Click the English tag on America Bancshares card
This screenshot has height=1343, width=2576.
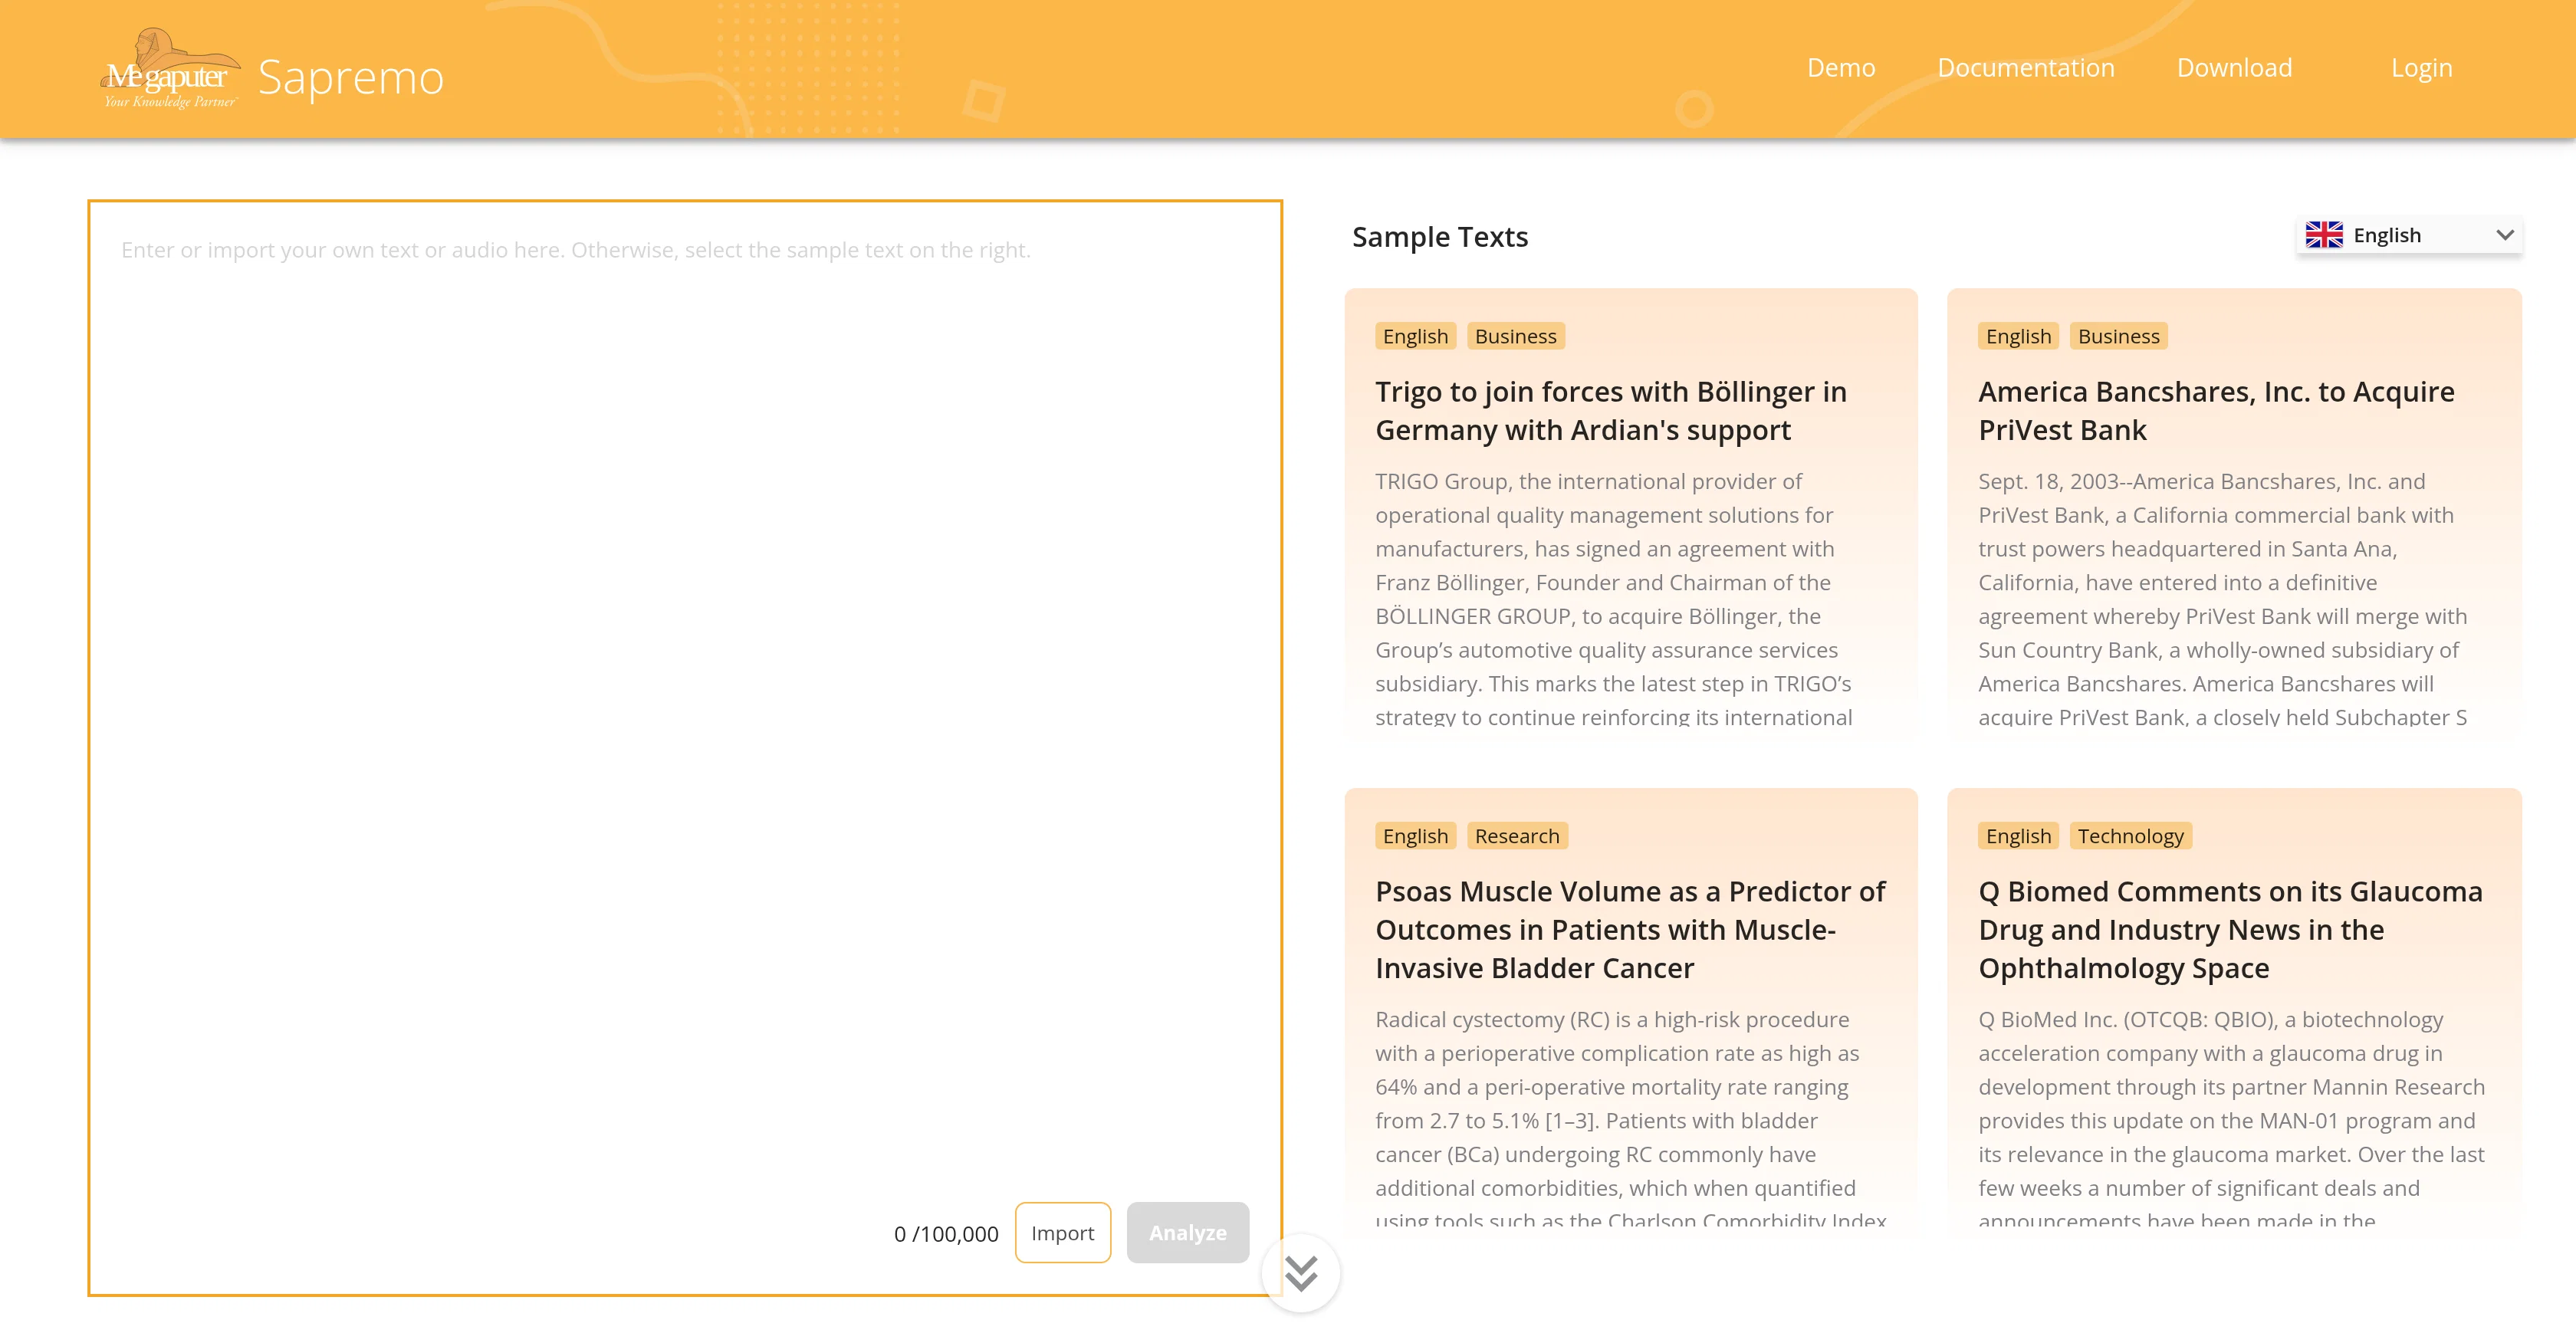pyautogui.click(x=2018, y=336)
